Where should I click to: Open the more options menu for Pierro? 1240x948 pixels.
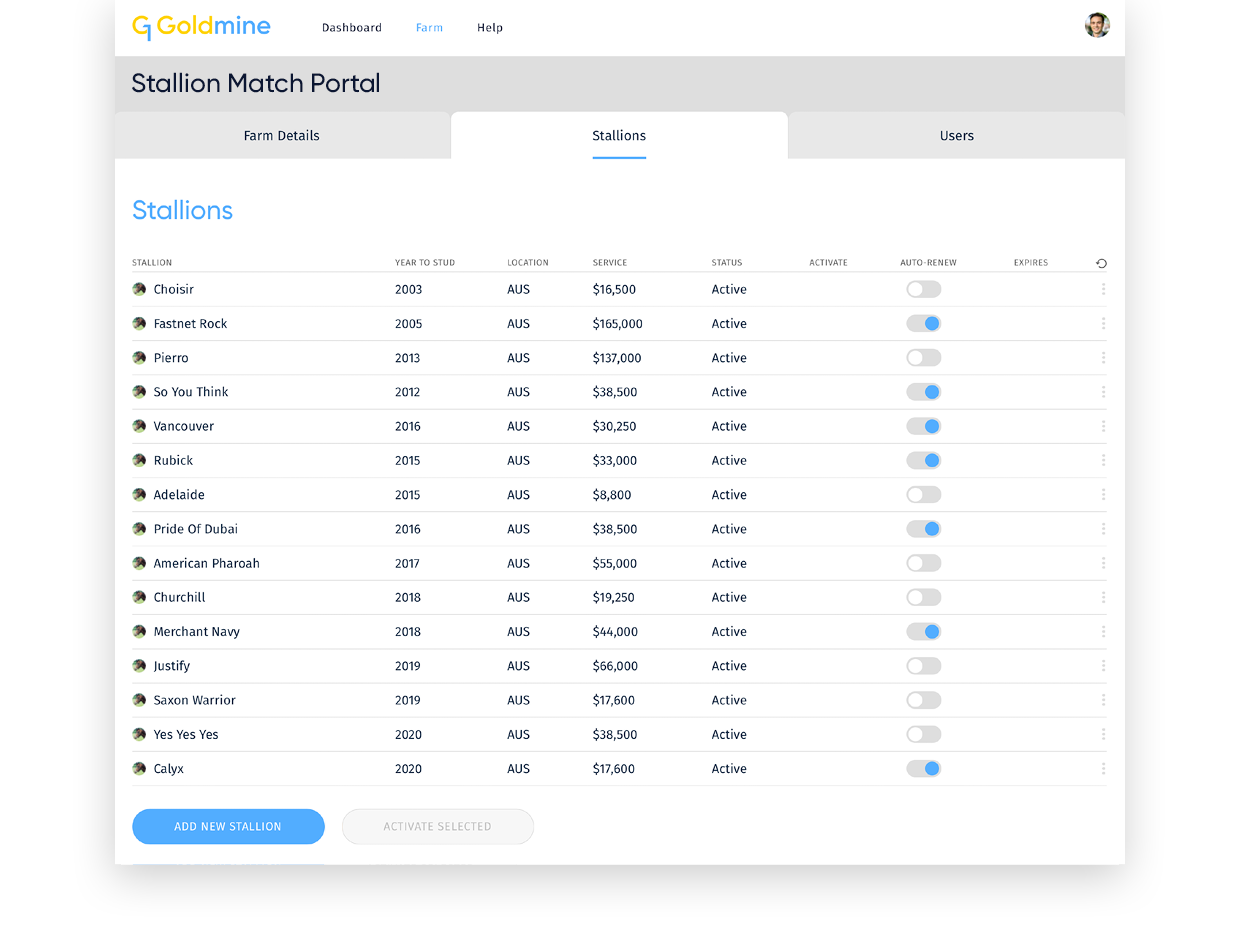coord(1103,358)
